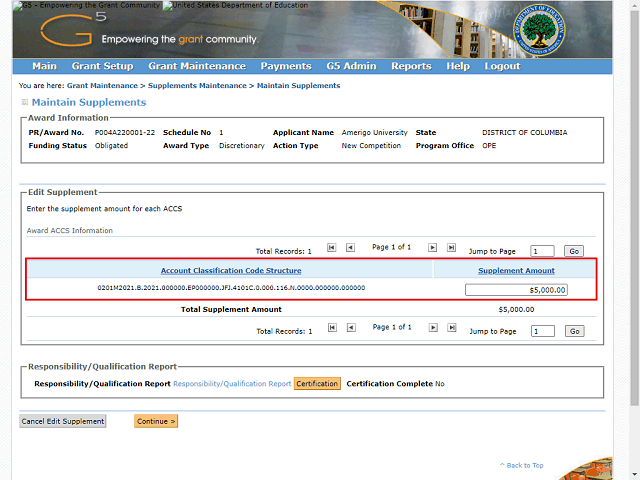Jump to last page in upper pagination
640x480 pixels.
[451, 248]
